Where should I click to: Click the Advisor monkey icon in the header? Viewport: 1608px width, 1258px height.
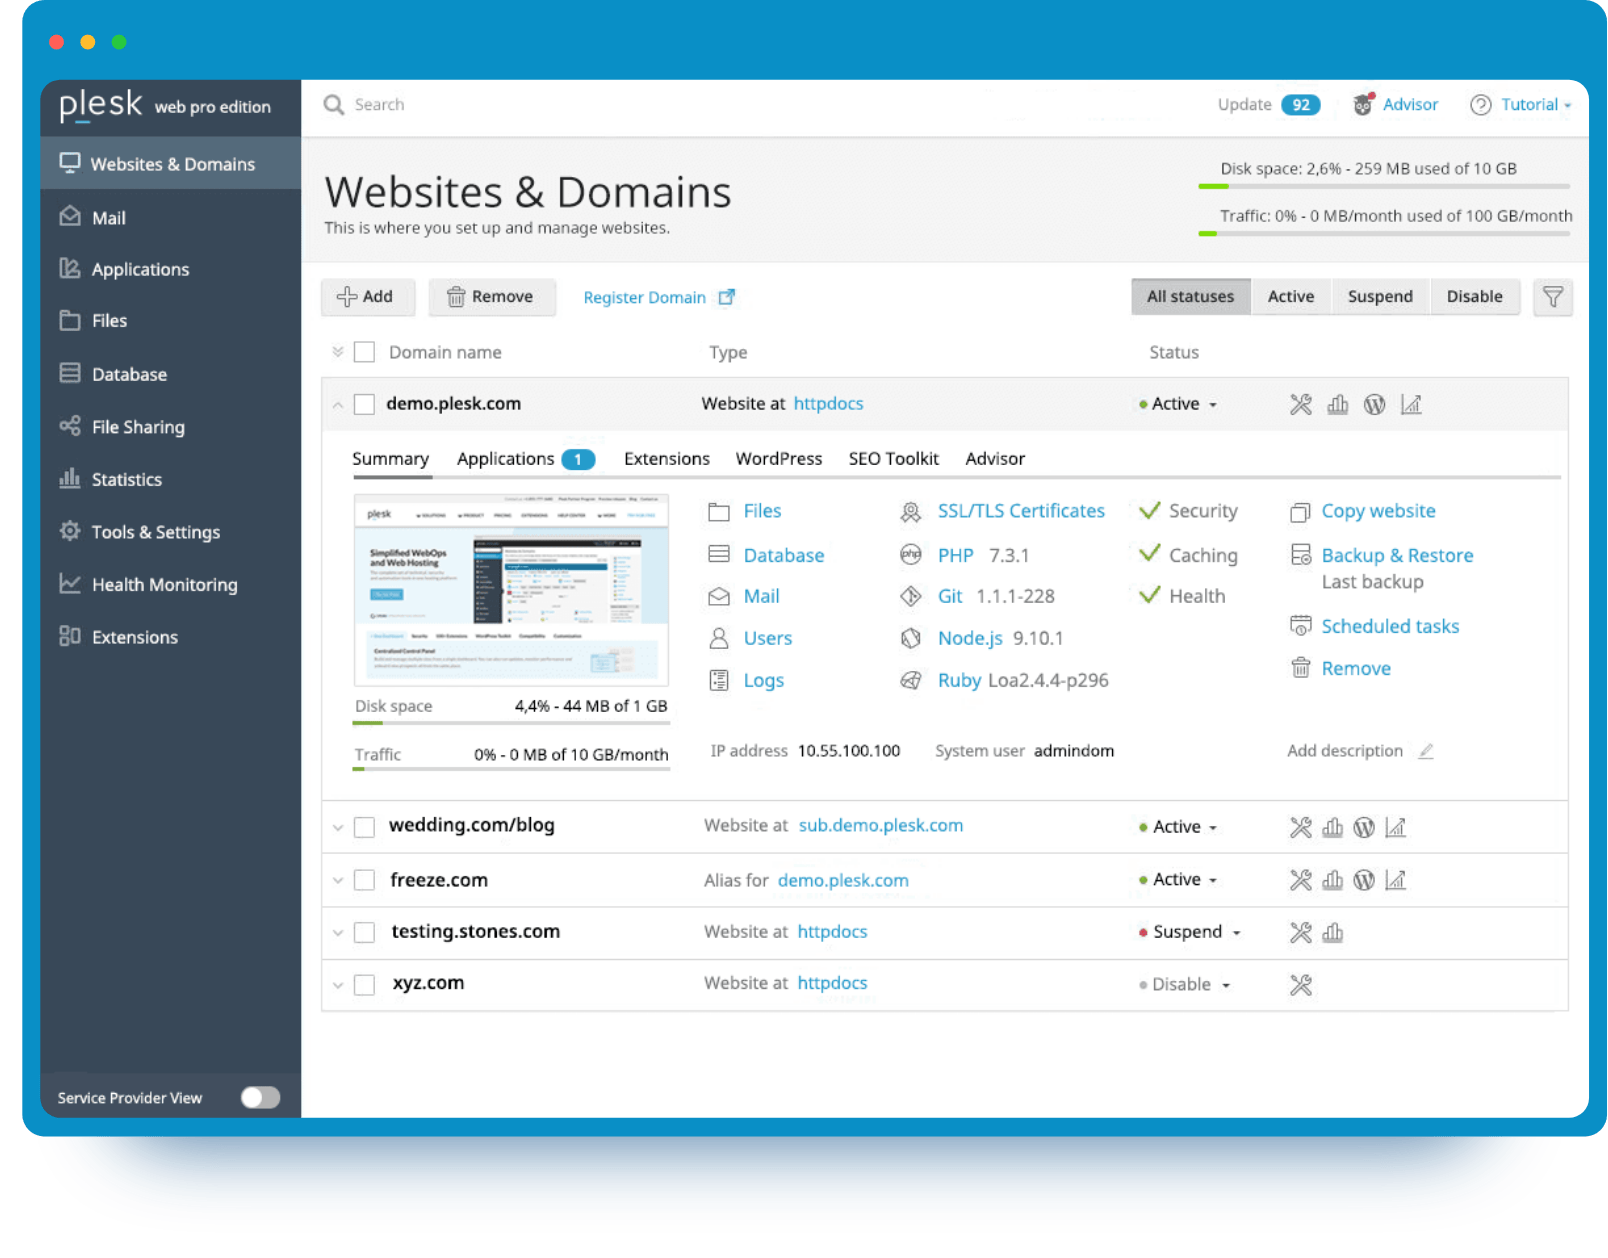(1362, 104)
